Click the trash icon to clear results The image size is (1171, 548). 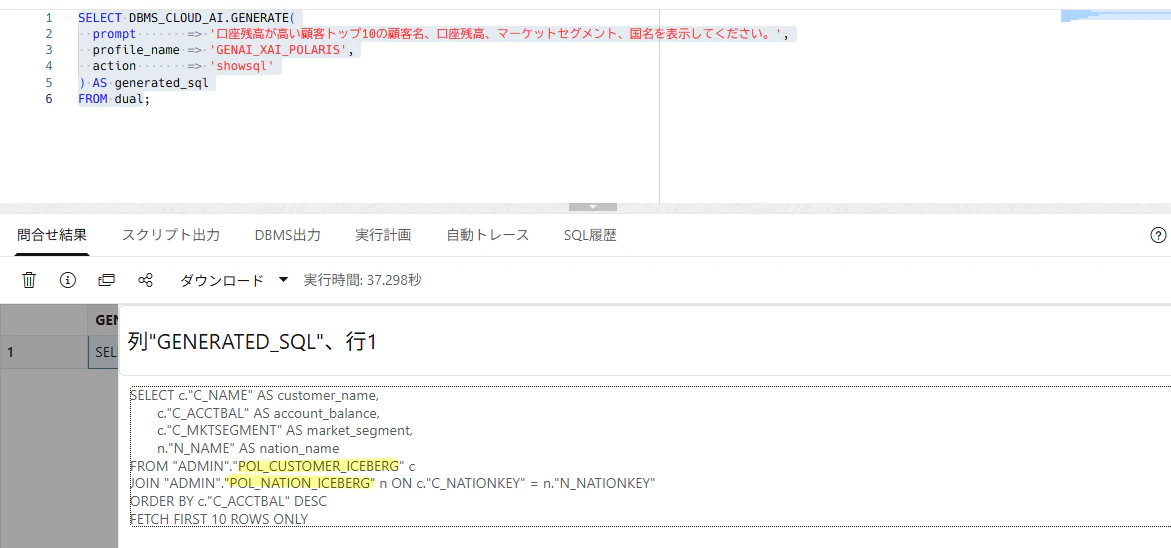(29, 281)
